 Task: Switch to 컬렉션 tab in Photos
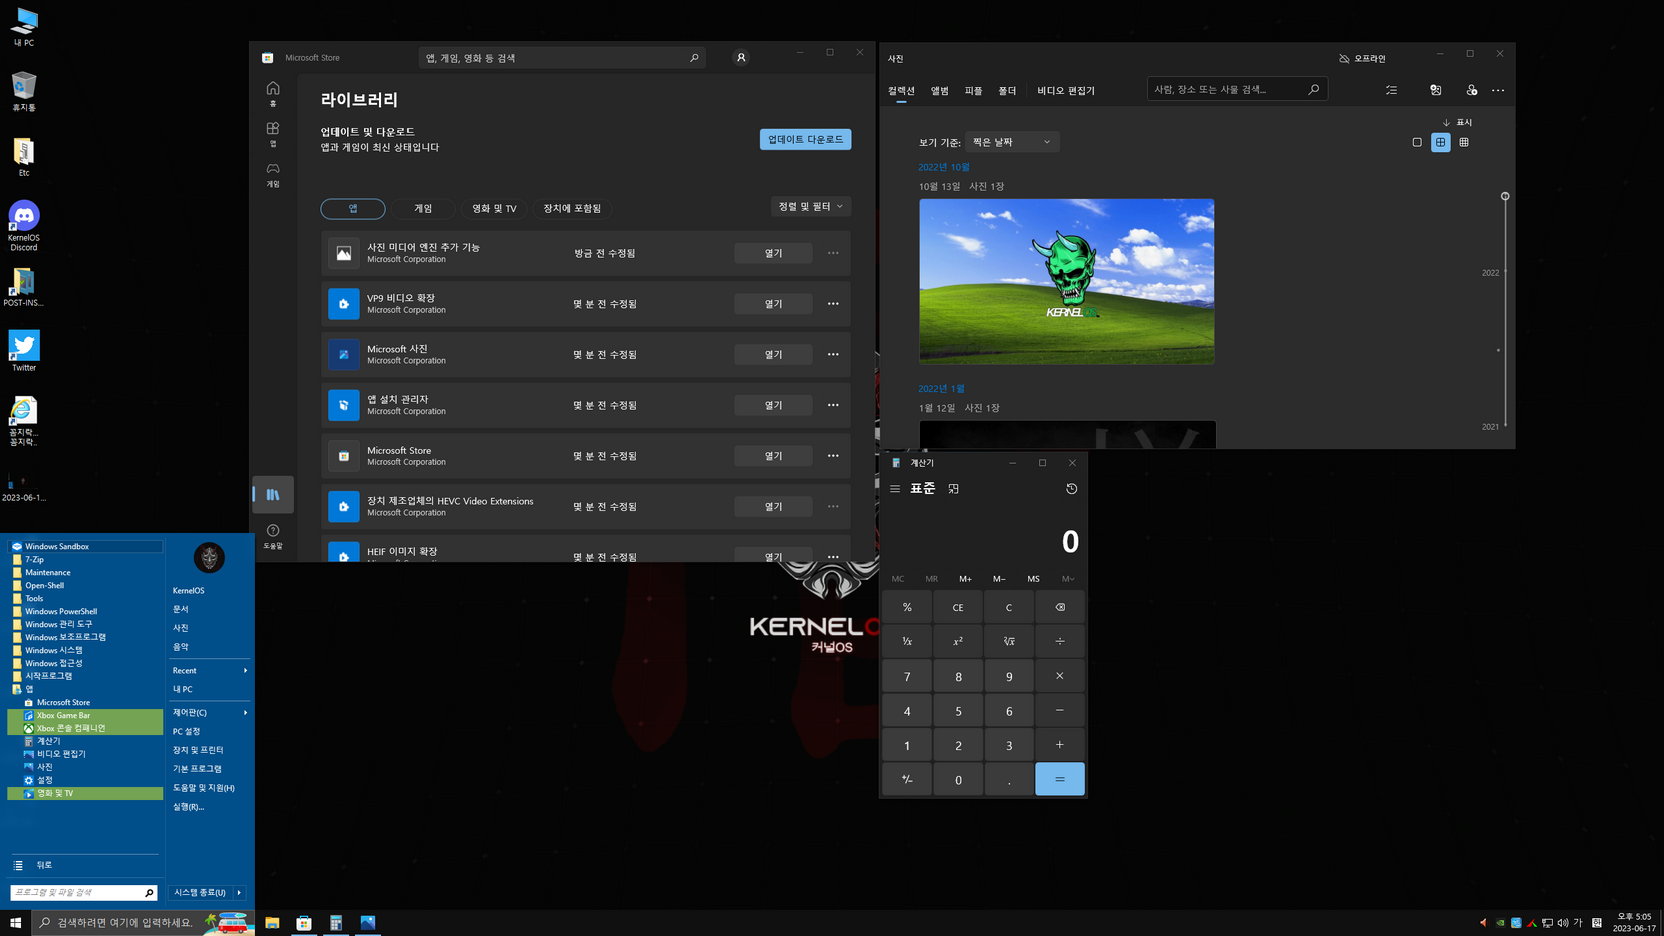click(901, 91)
